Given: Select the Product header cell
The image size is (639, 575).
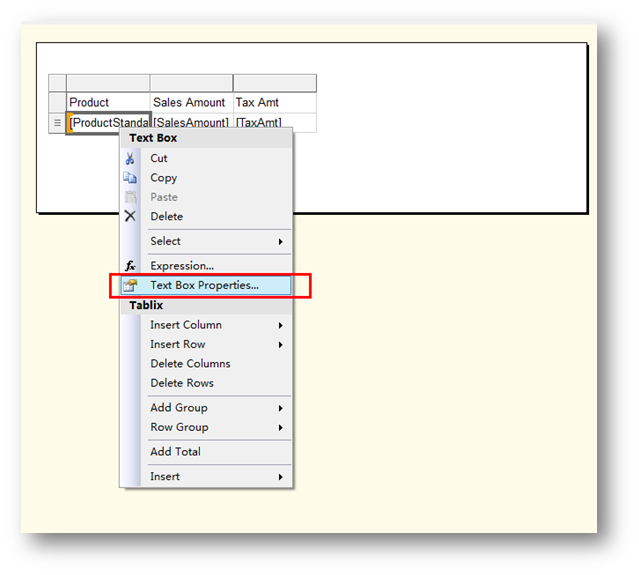Looking at the screenshot, I should pyautogui.click(x=108, y=102).
